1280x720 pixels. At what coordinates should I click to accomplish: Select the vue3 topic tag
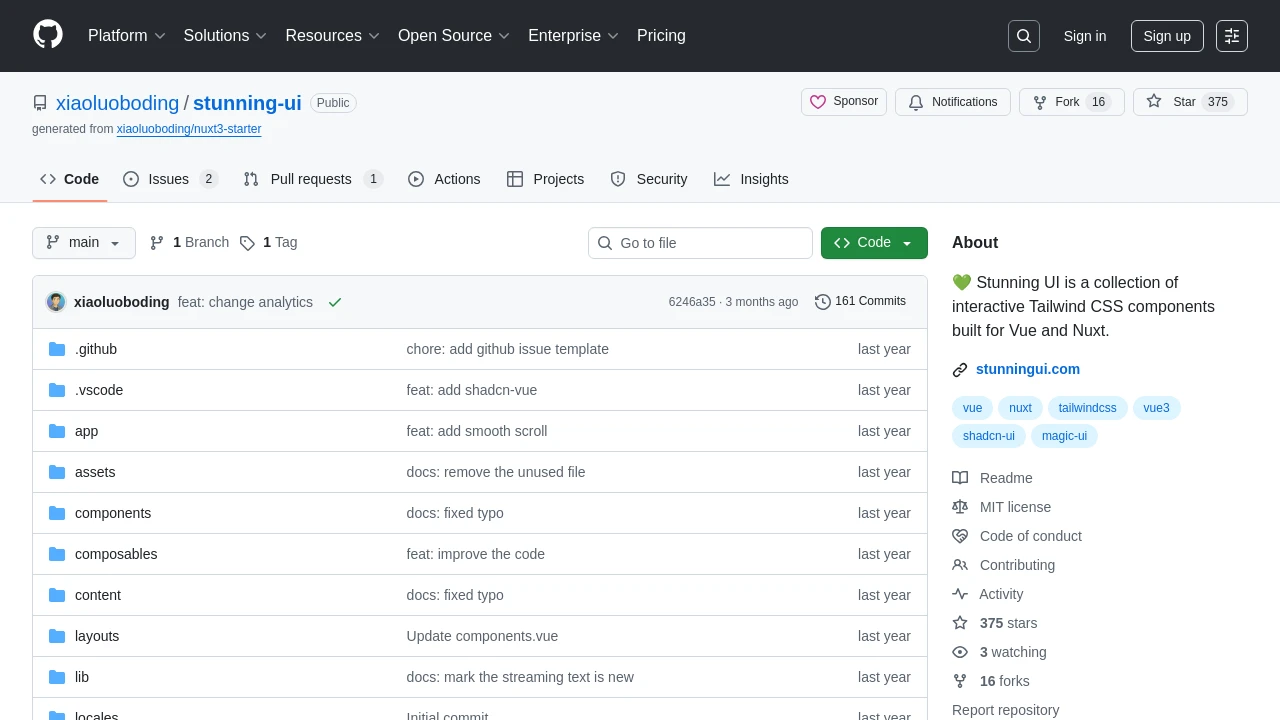(x=1156, y=408)
